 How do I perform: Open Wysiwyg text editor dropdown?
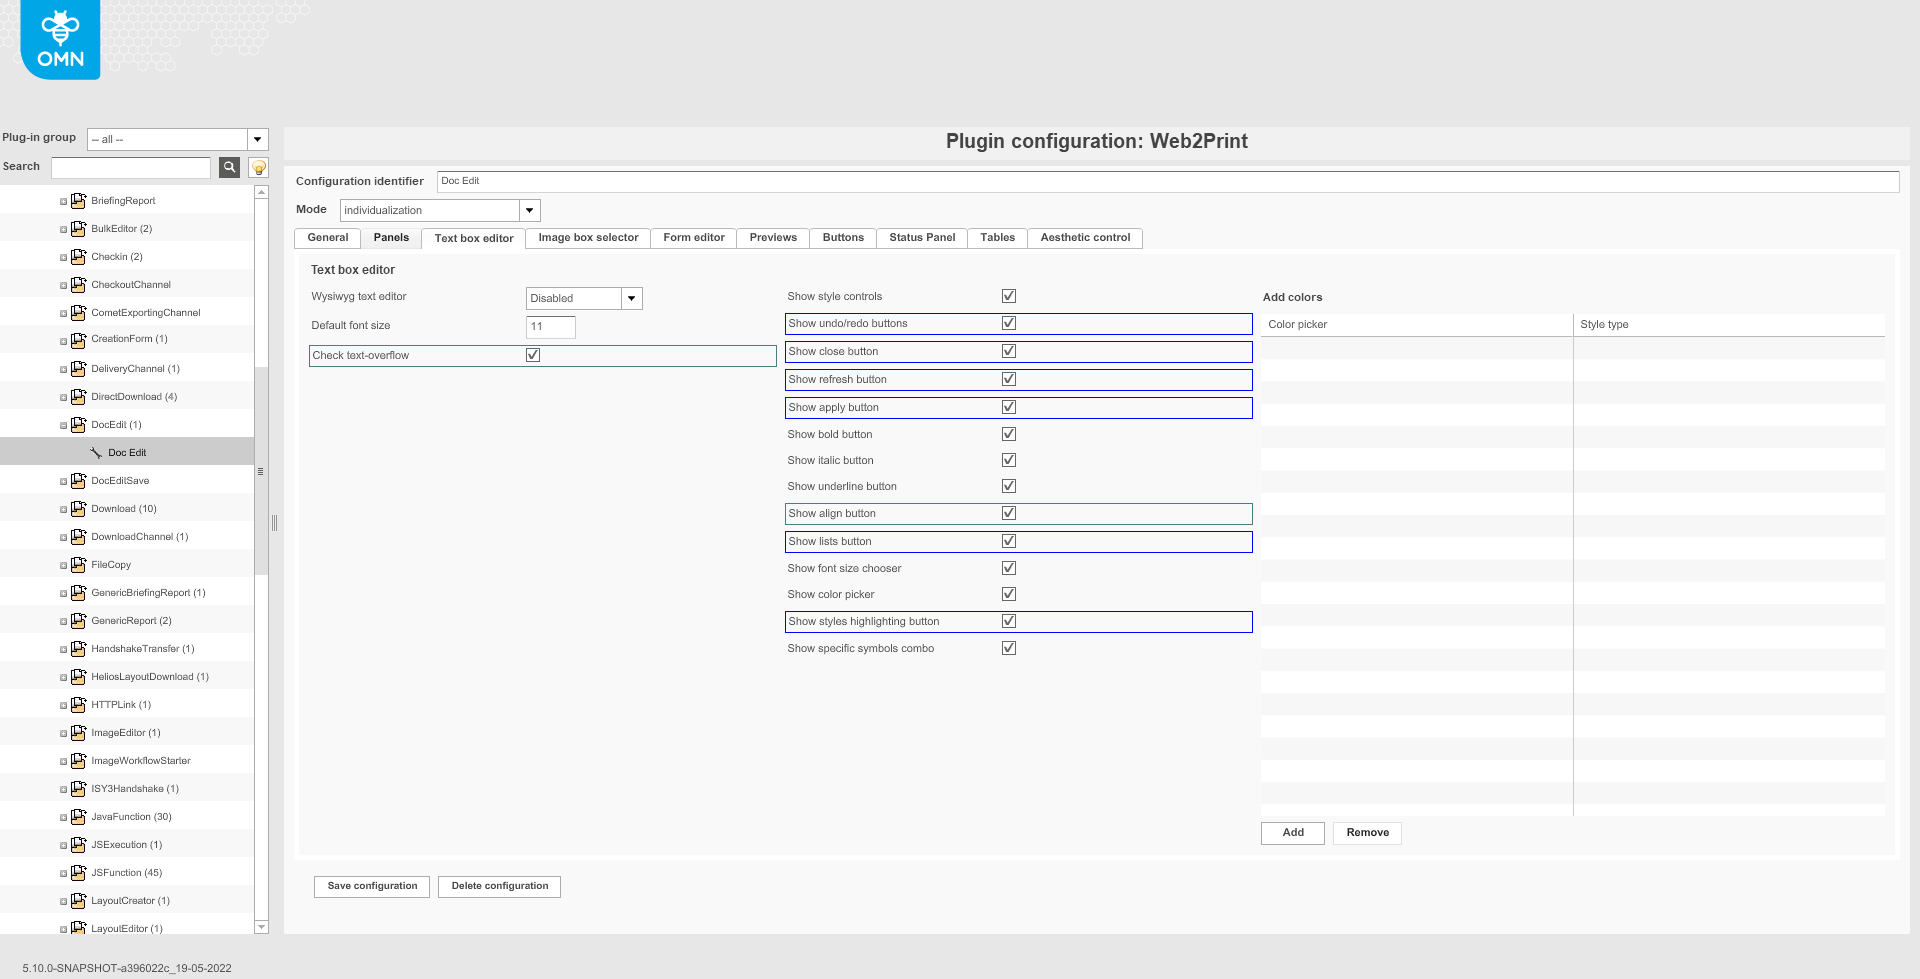(631, 298)
